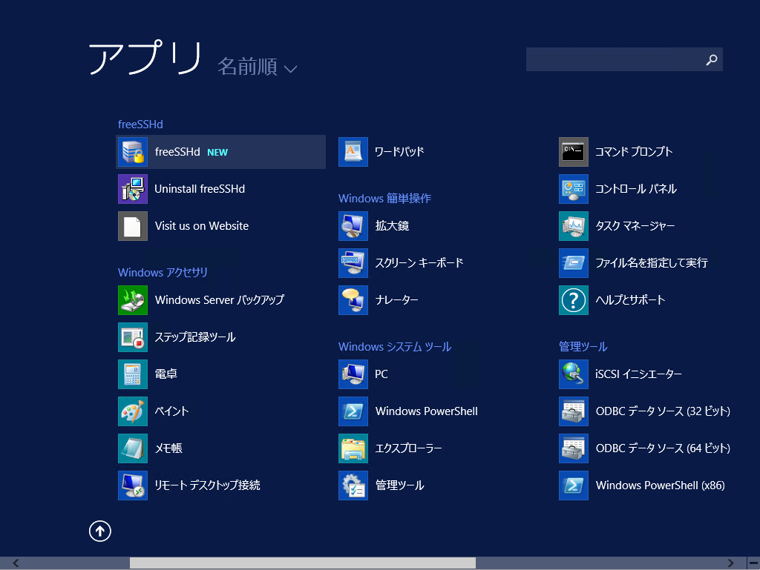This screenshot has height=570, width=760.
Task: Click the search magnifier icon
Action: pos(711,60)
